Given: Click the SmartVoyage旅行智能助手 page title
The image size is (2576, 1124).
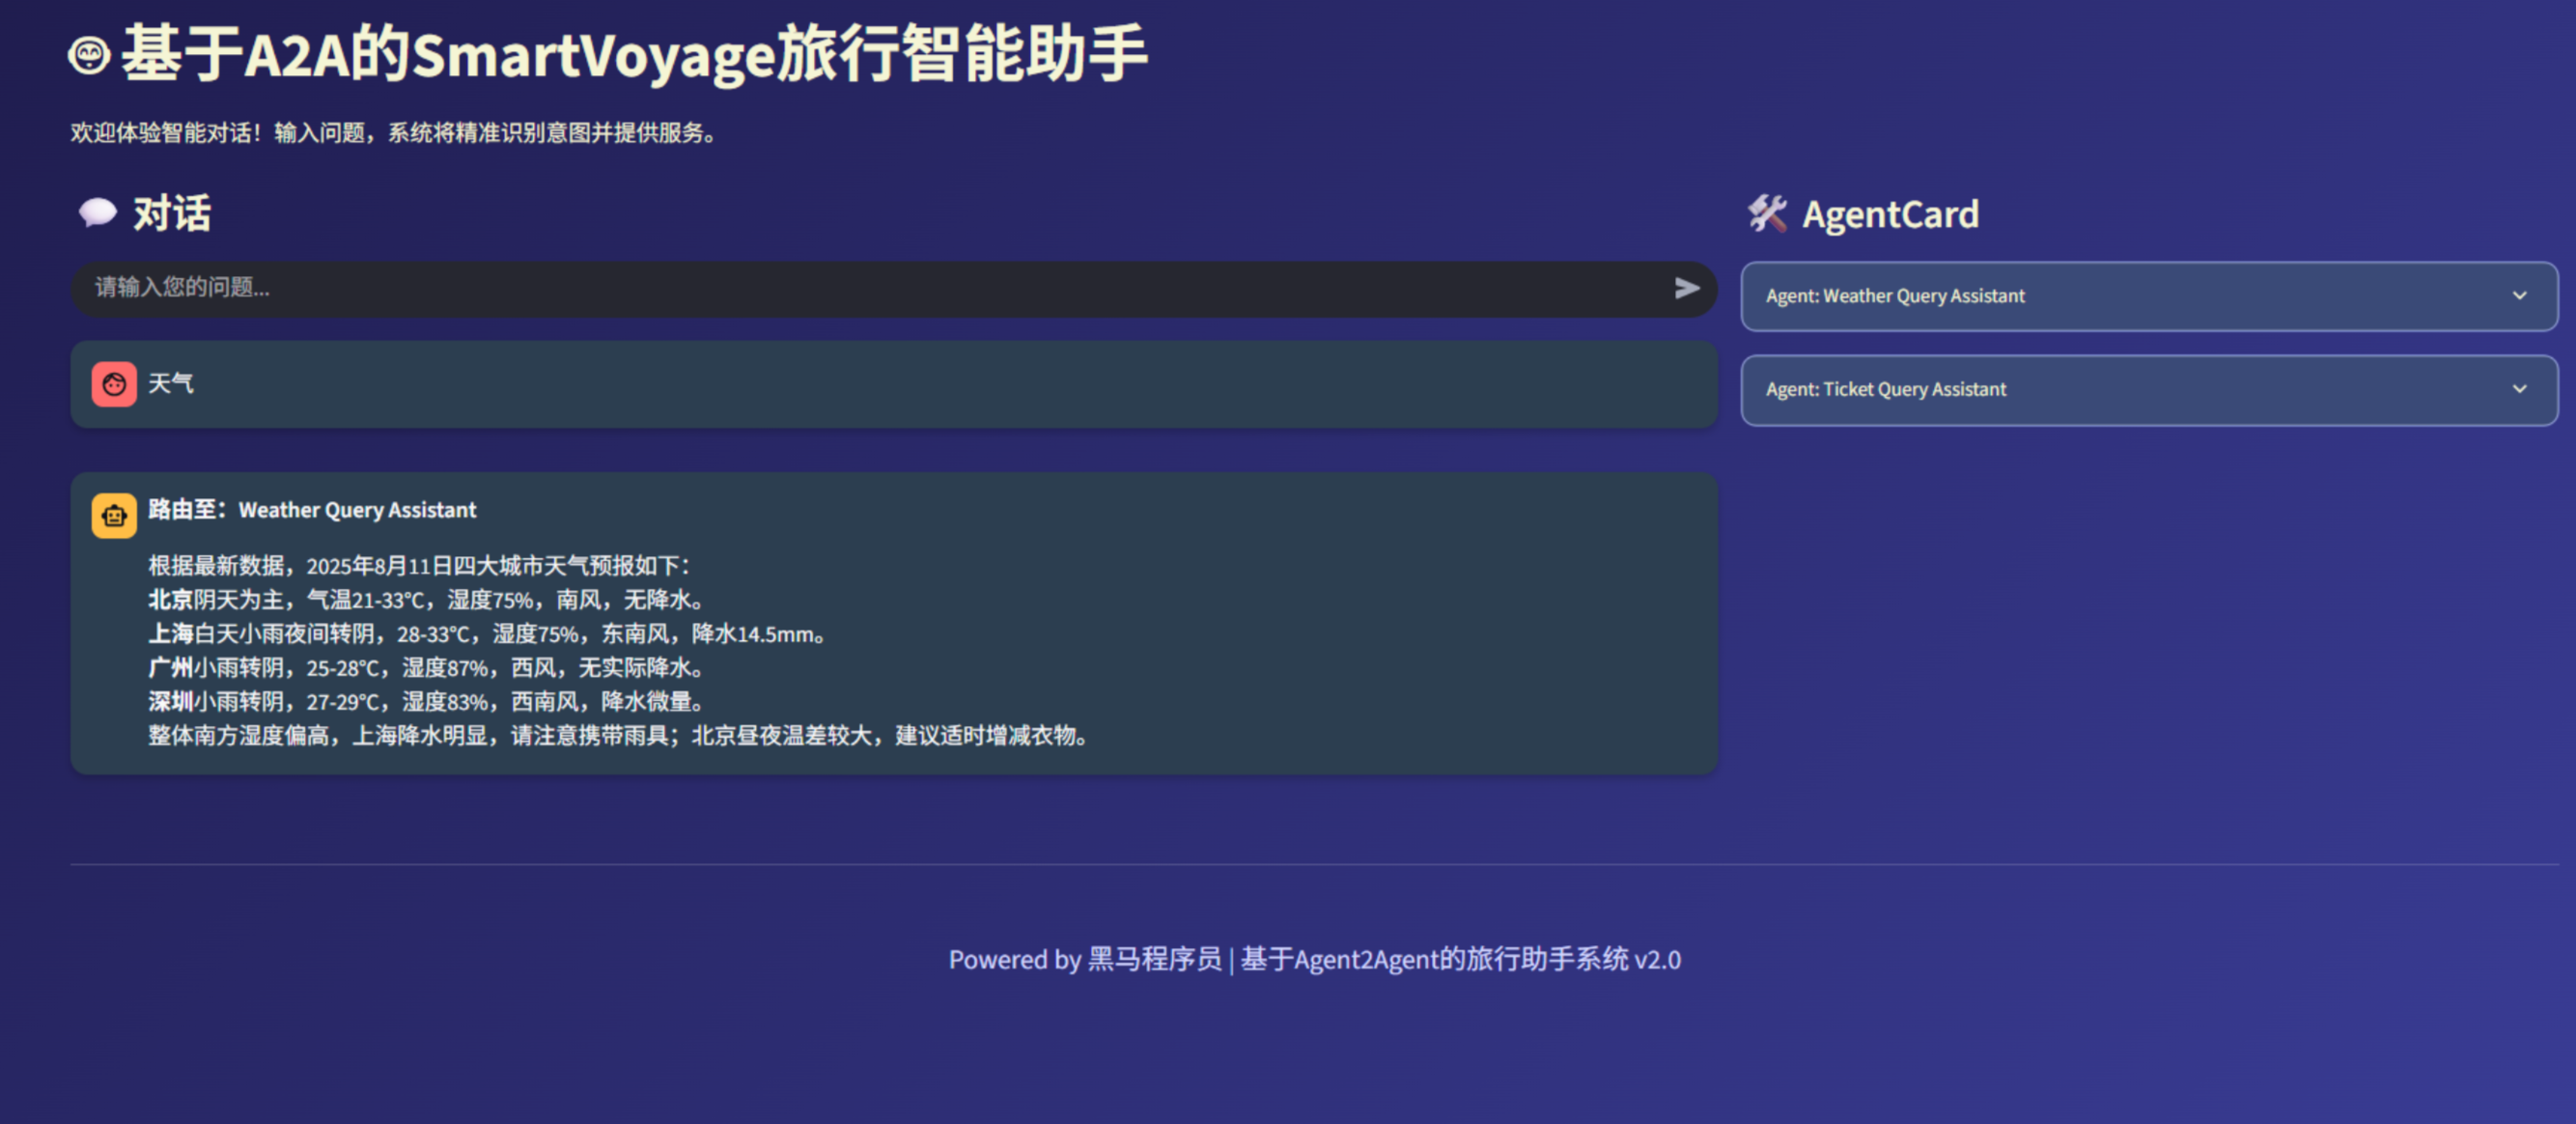Looking at the screenshot, I should (x=634, y=55).
